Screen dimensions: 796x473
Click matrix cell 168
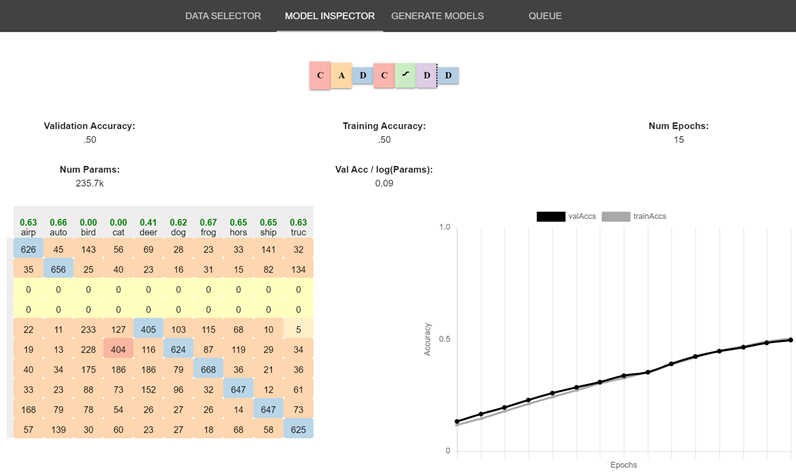pyautogui.click(x=28, y=410)
